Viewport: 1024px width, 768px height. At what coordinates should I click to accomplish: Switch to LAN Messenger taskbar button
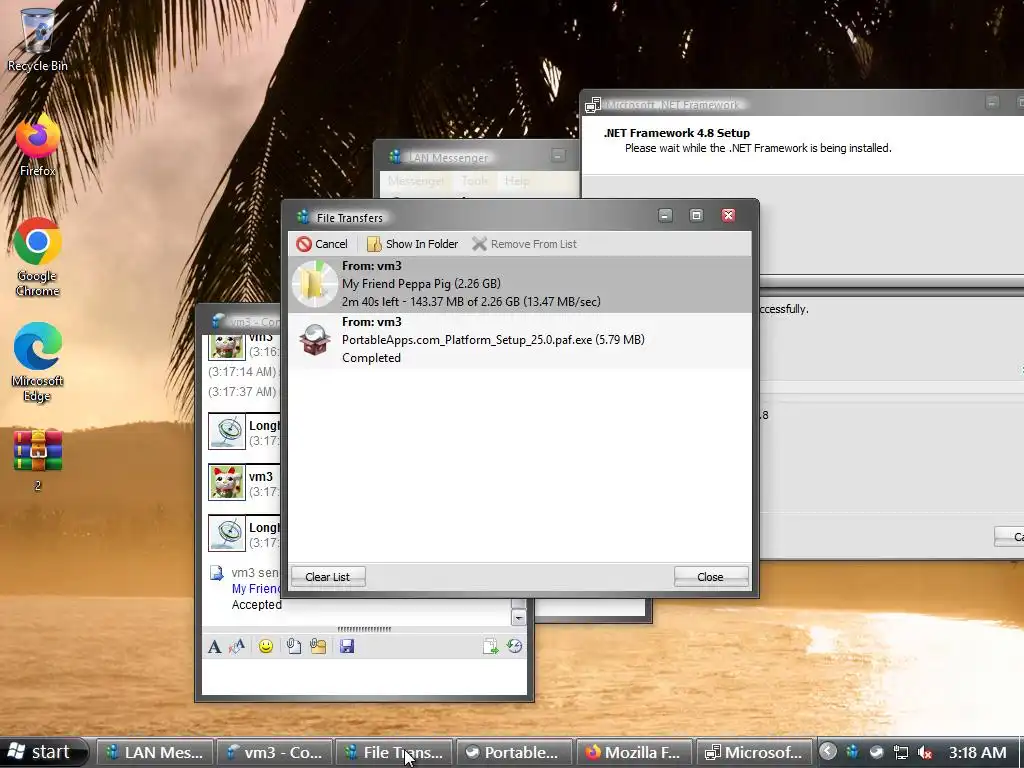coord(155,752)
